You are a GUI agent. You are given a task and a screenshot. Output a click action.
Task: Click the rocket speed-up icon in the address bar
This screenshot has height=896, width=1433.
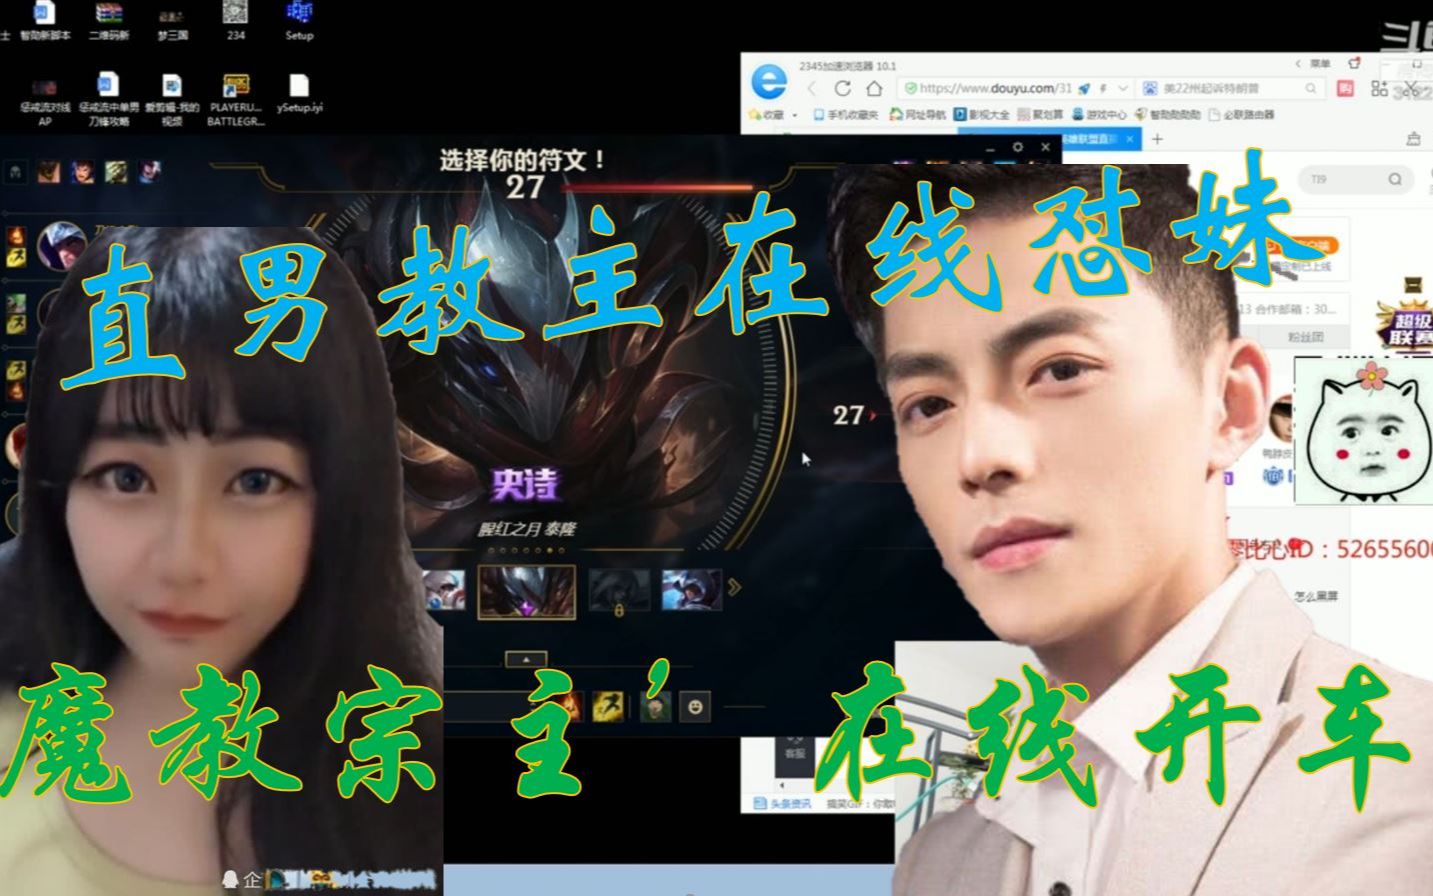(x=1084, y=88)
